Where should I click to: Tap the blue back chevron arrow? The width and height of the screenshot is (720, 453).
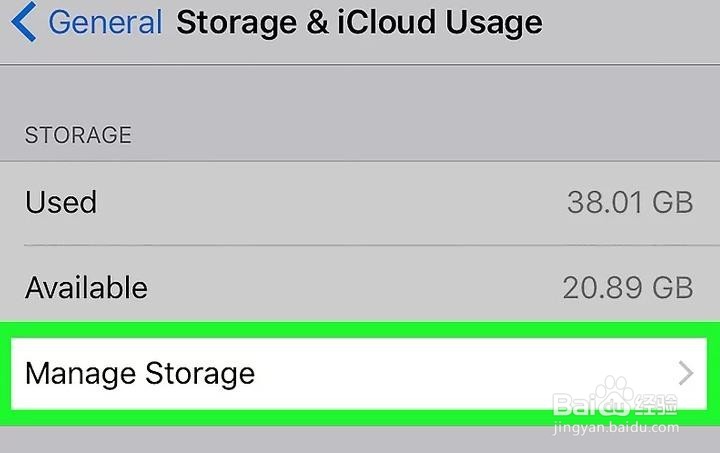click(x=25, y=22)
